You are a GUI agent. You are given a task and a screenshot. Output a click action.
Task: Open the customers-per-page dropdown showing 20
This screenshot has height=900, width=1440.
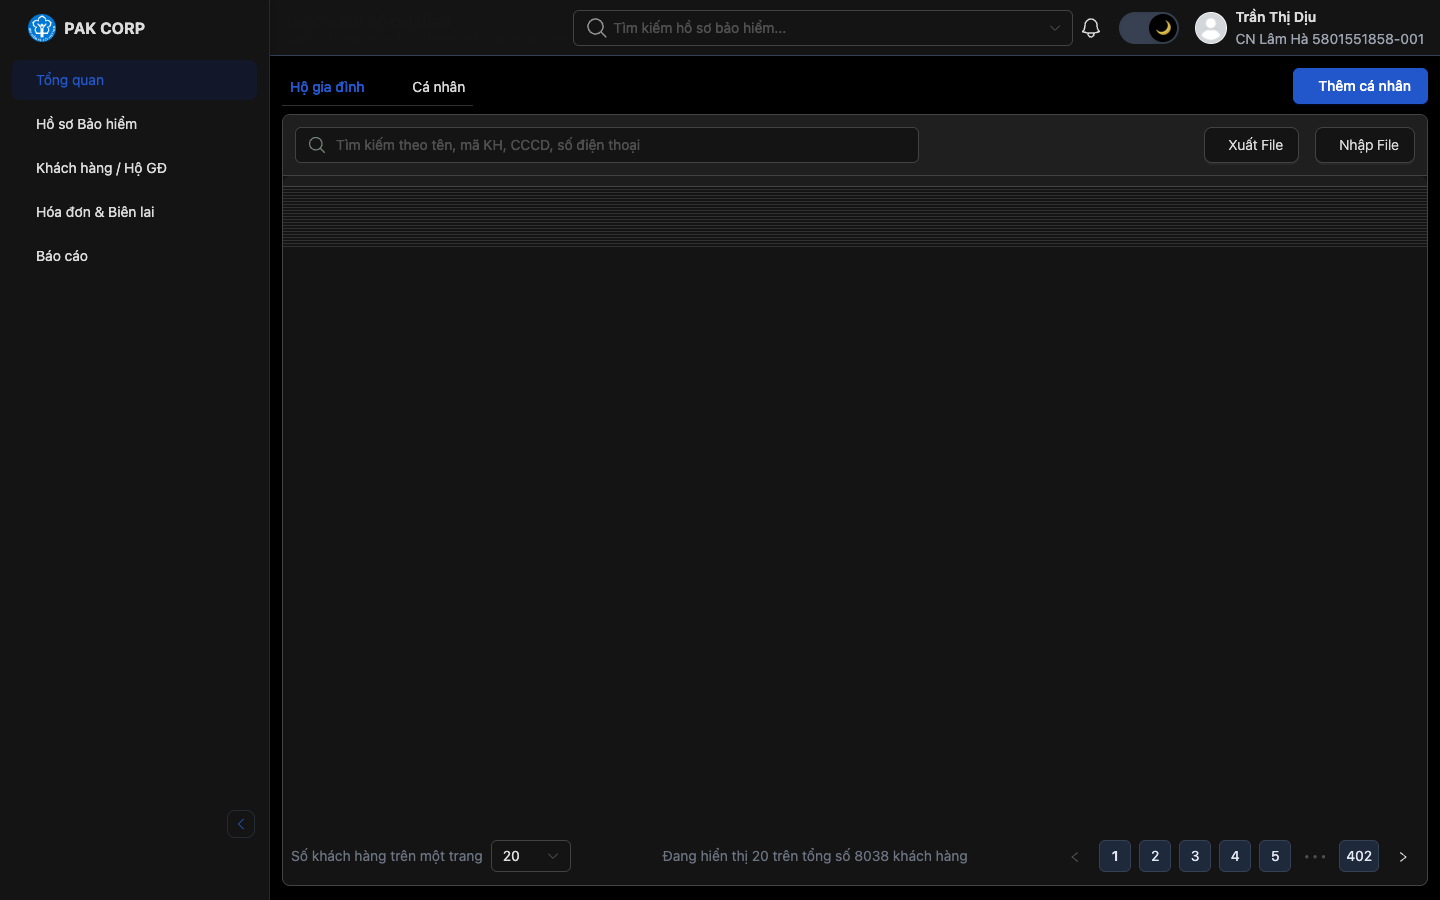click(x=531, y=856)
